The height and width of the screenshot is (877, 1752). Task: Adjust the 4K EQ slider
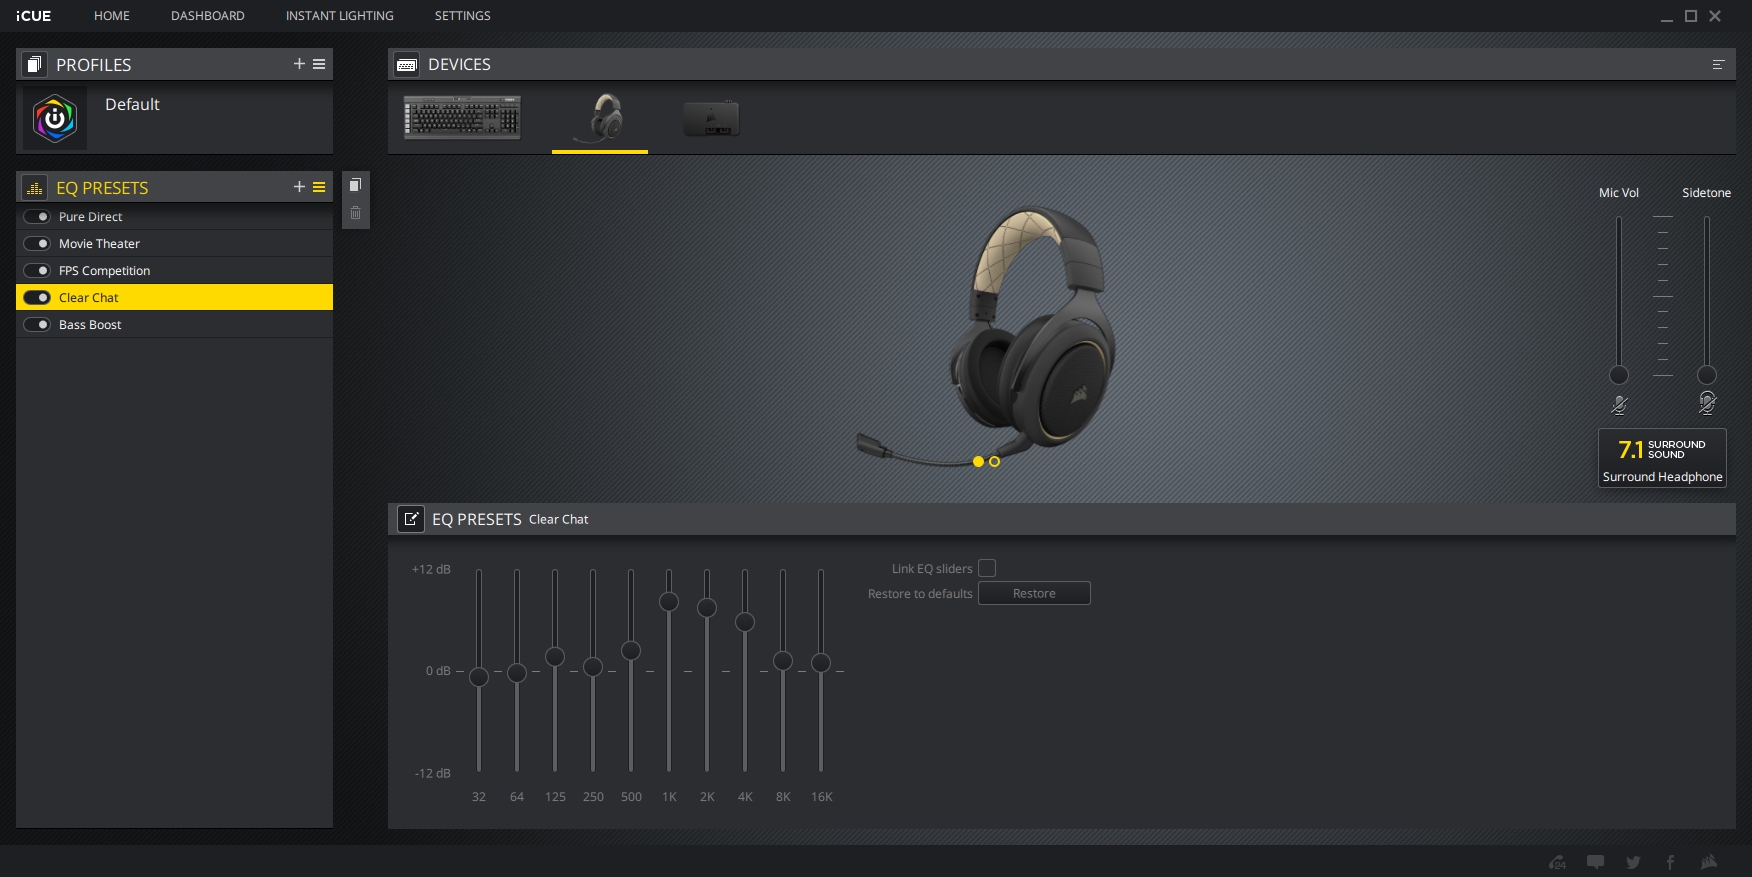tap(745, 622)
